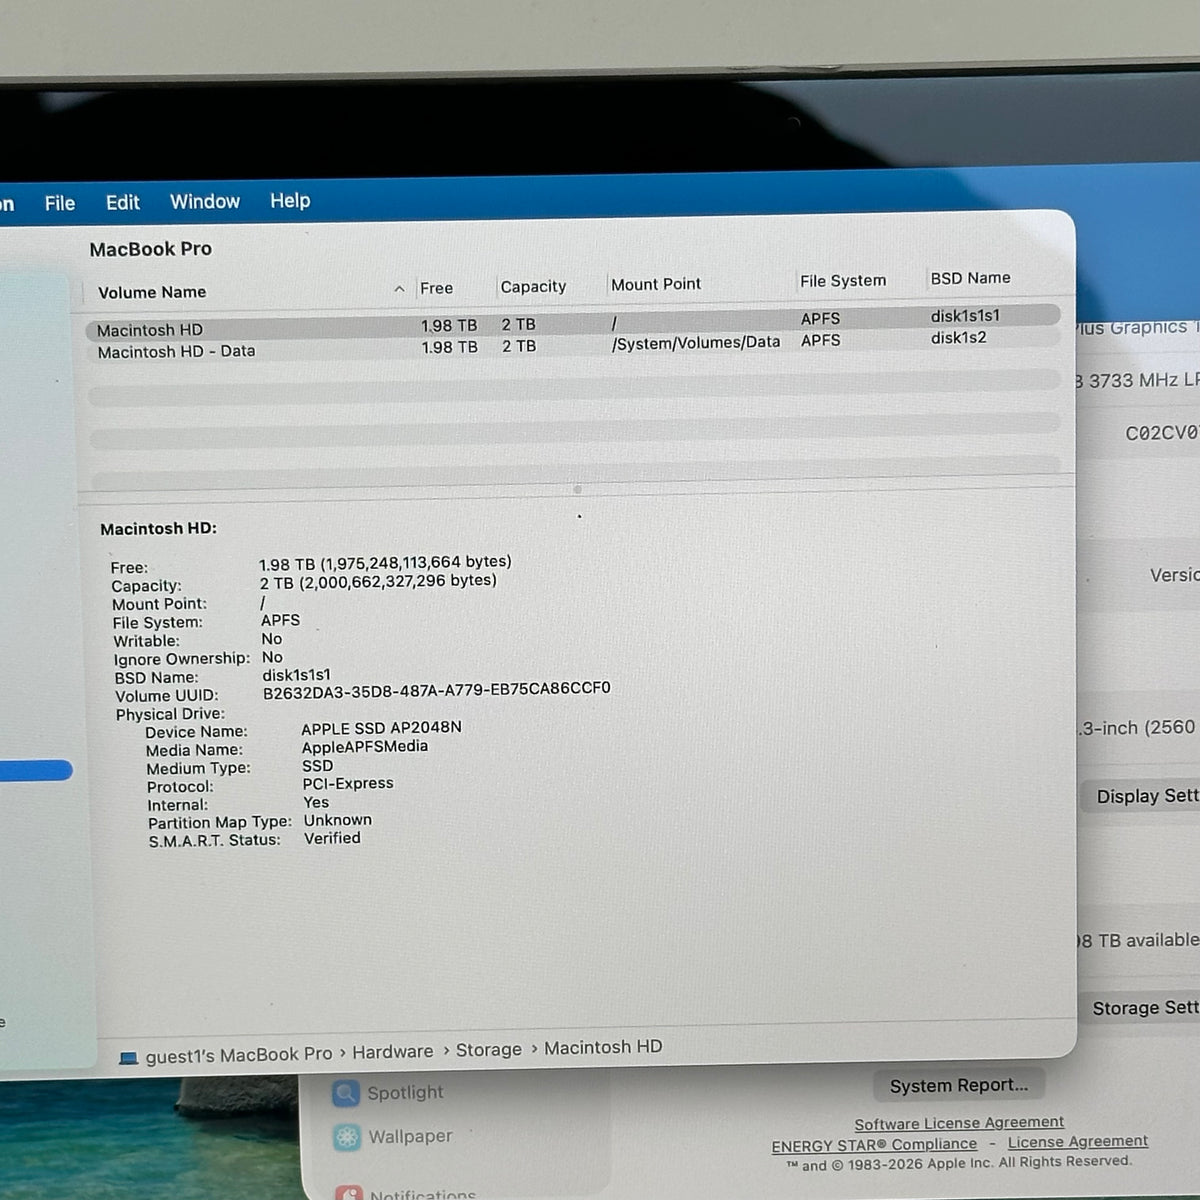The height and width of the screenshot is (1200, 1200).
Task: Open Display Settings in the back window
Action: [x=1141, y=796]
